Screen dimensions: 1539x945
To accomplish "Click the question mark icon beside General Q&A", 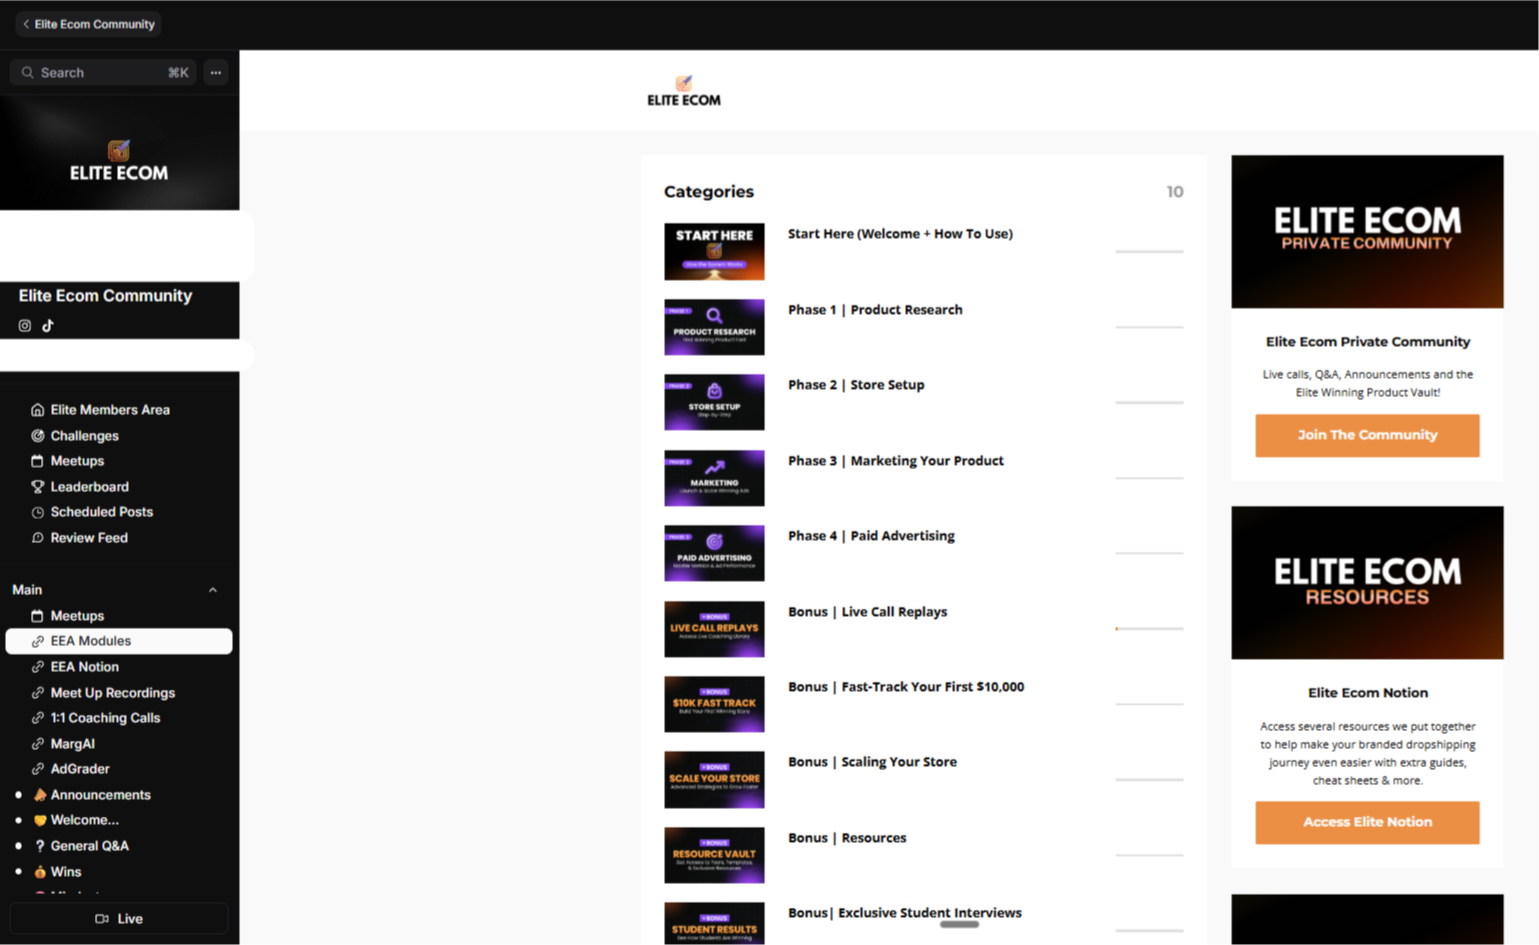I will (40, 846).
